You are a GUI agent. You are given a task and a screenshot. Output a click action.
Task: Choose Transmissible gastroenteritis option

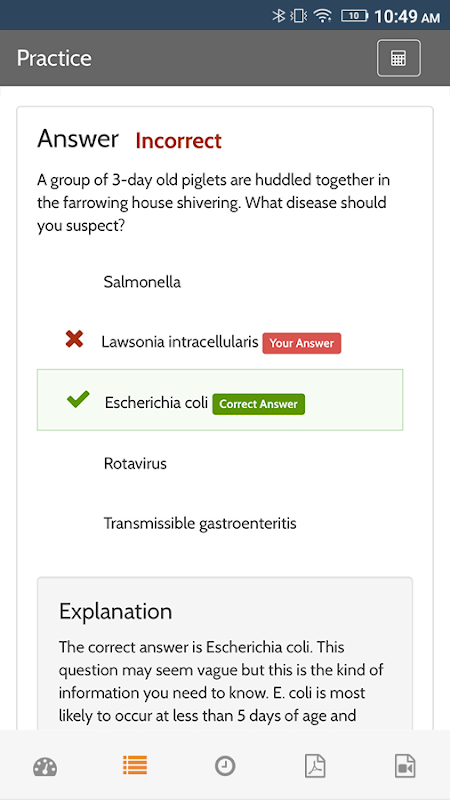(200, 523)
